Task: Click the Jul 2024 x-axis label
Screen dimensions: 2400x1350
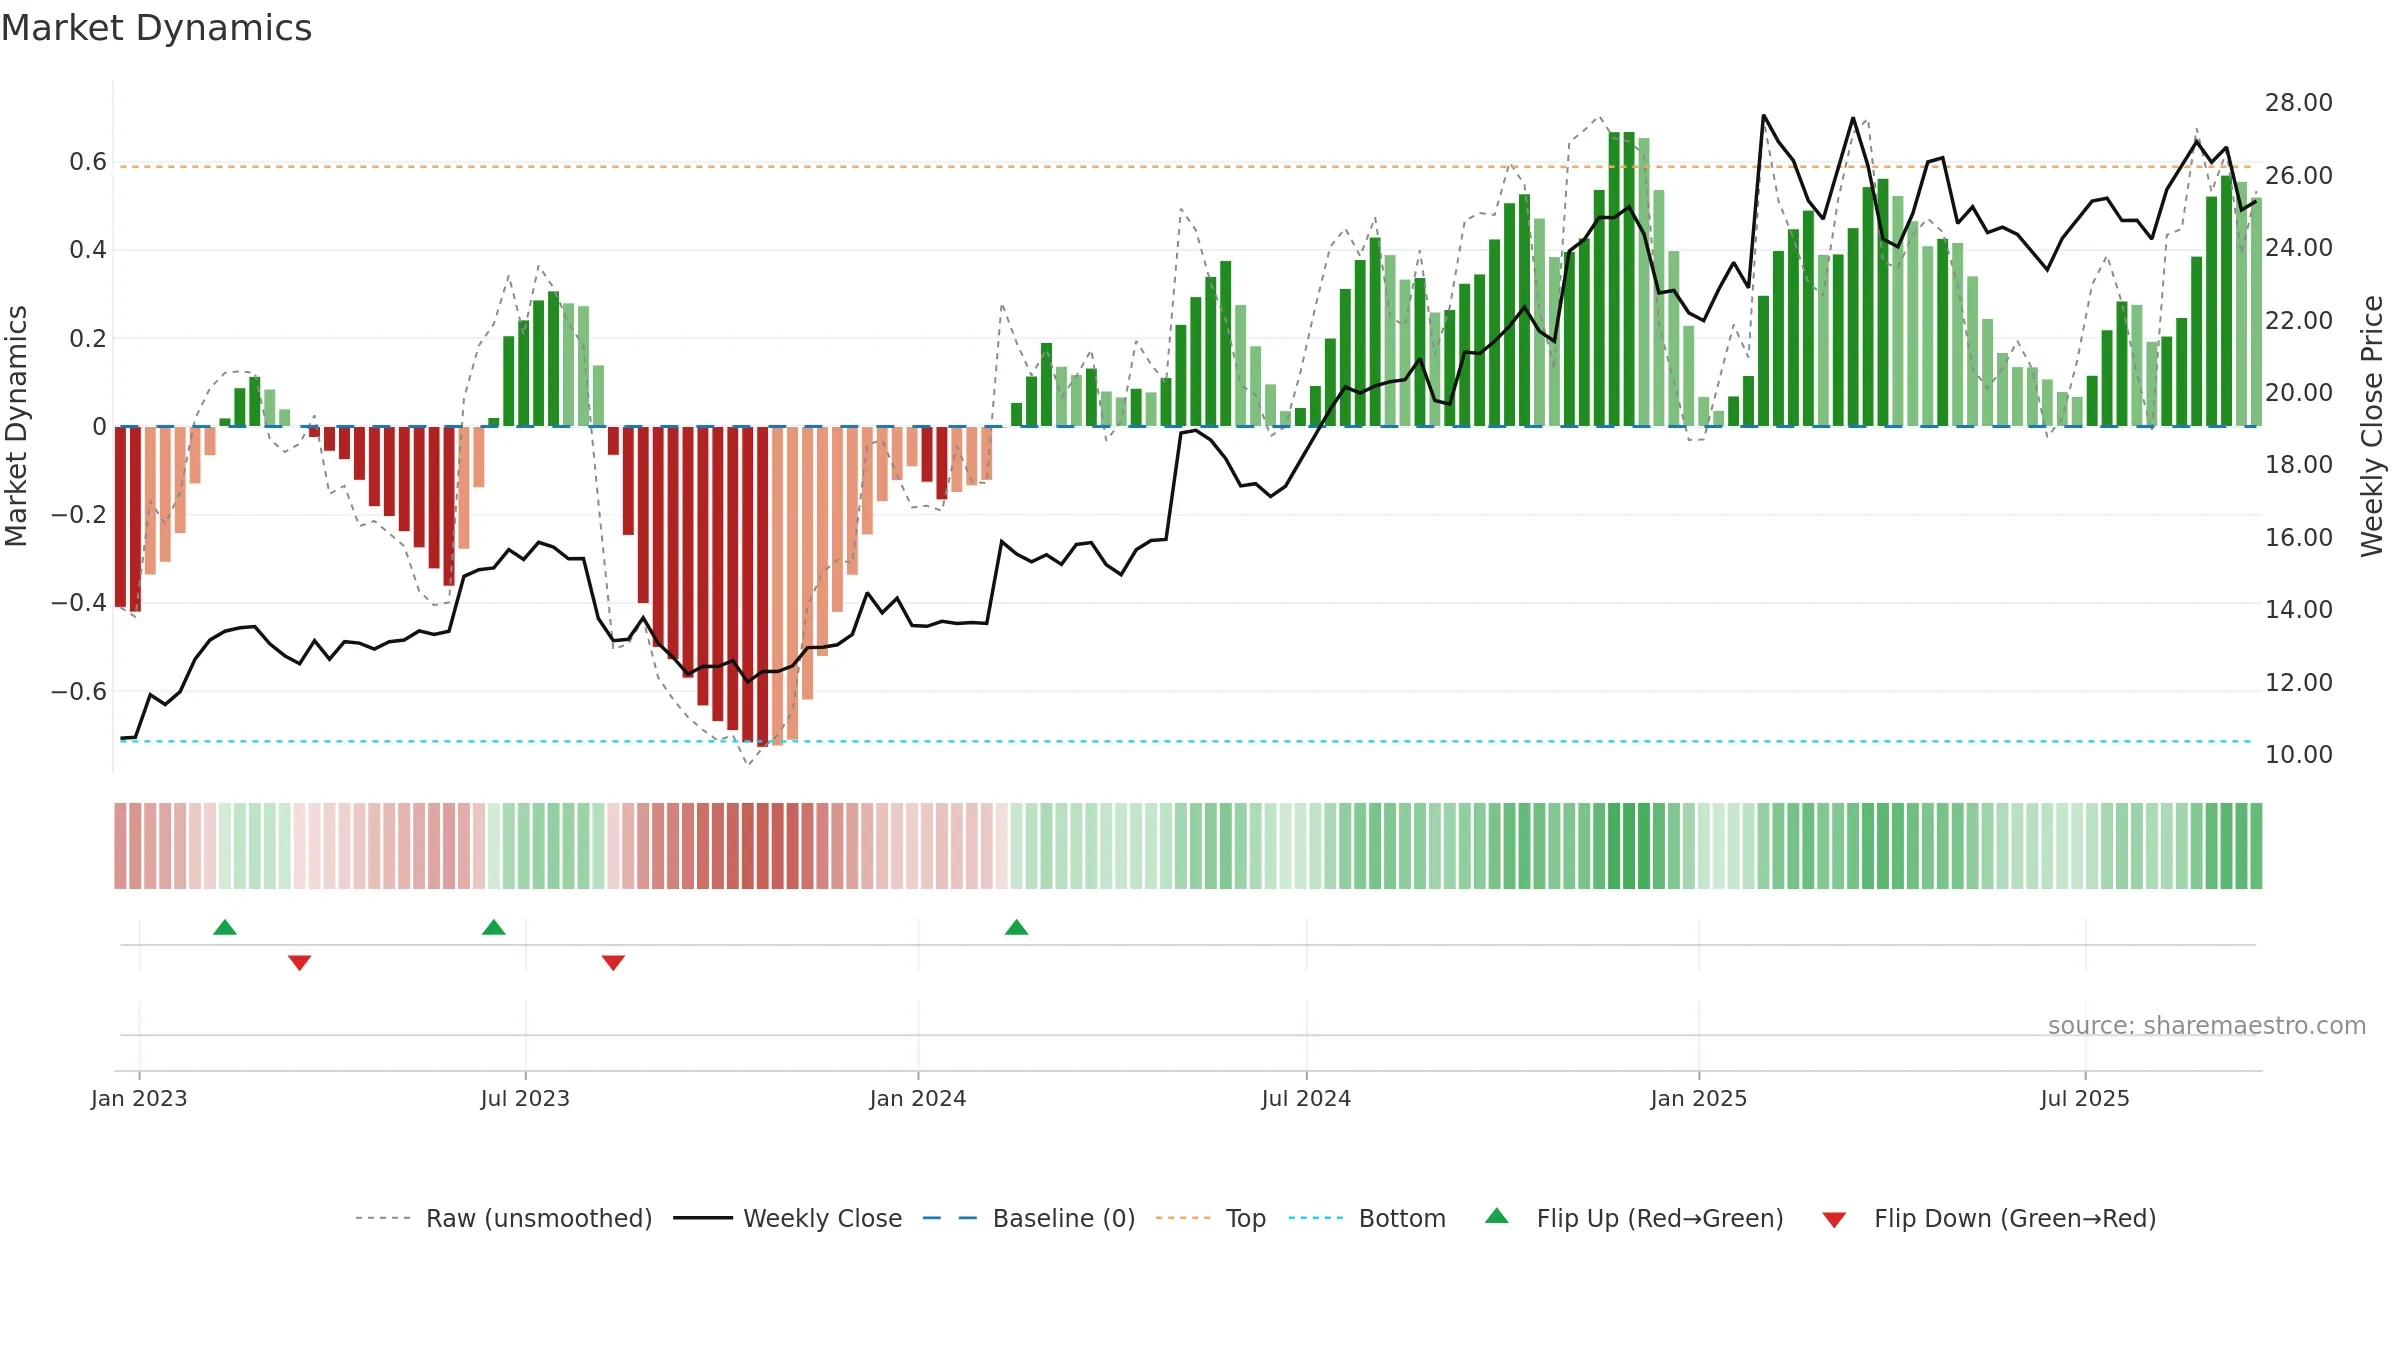Action: pos(1306,1098)
